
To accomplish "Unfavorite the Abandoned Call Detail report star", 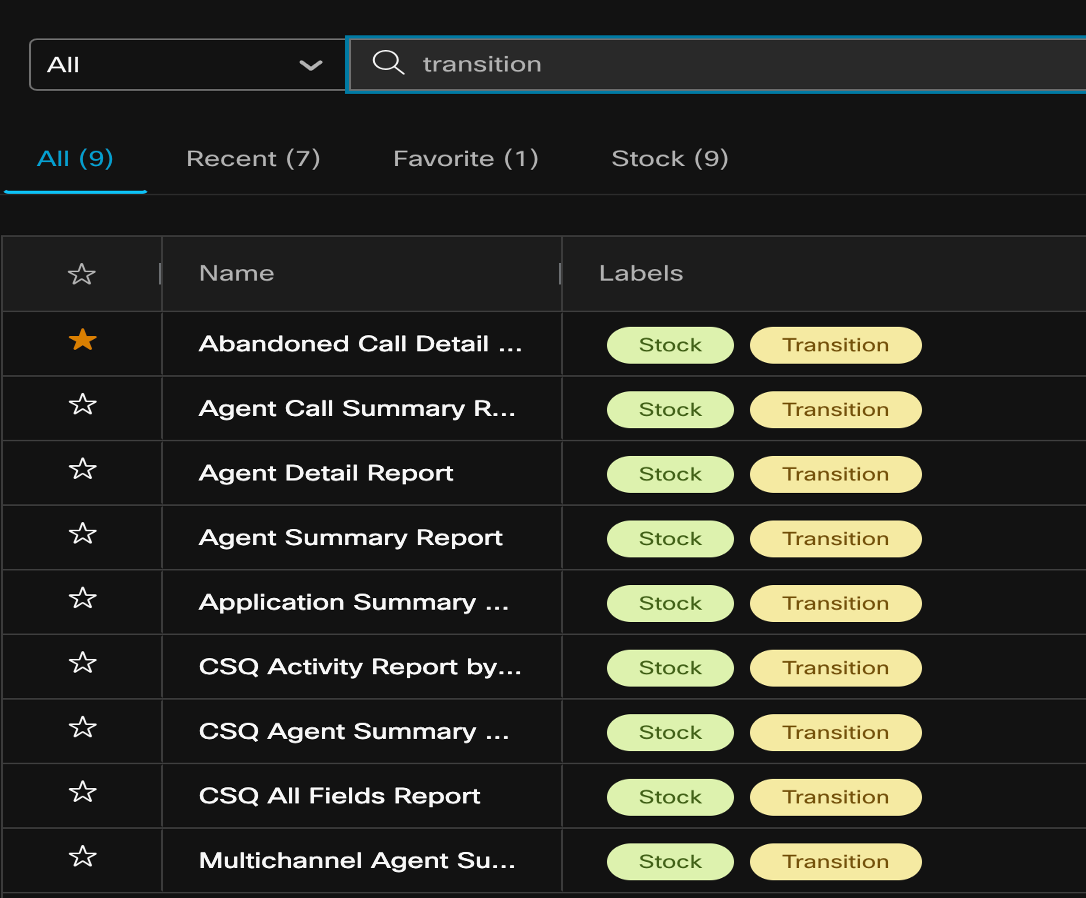I will coord(81,340).
